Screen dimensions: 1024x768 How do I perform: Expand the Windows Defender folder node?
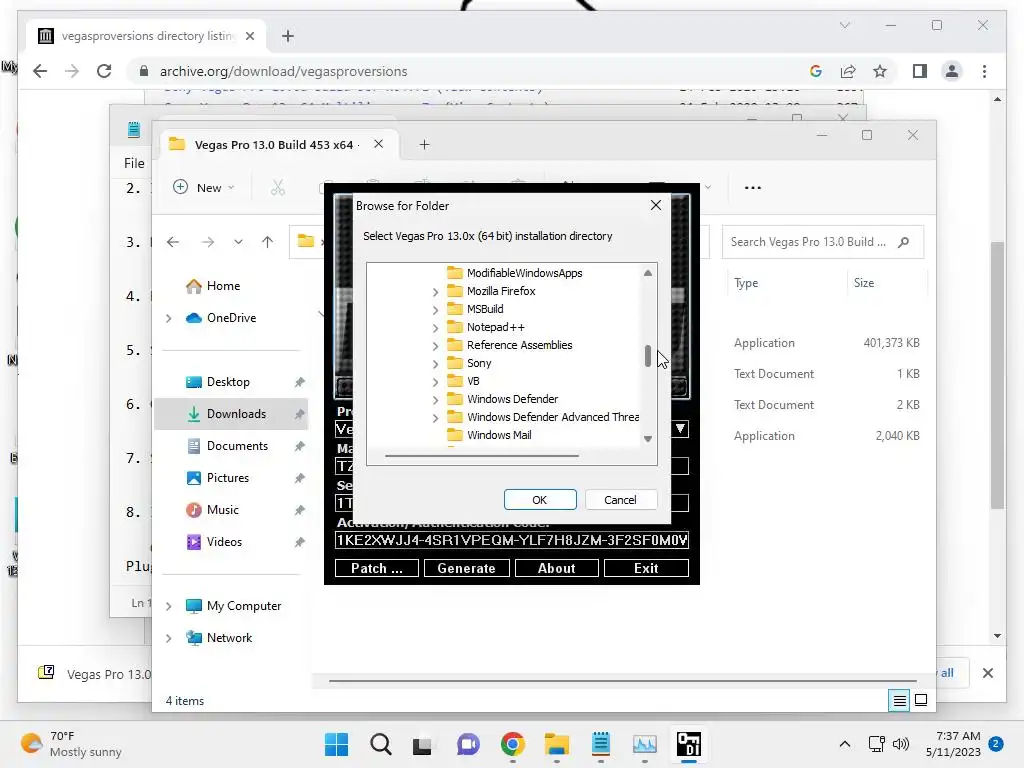click(436, 400)
